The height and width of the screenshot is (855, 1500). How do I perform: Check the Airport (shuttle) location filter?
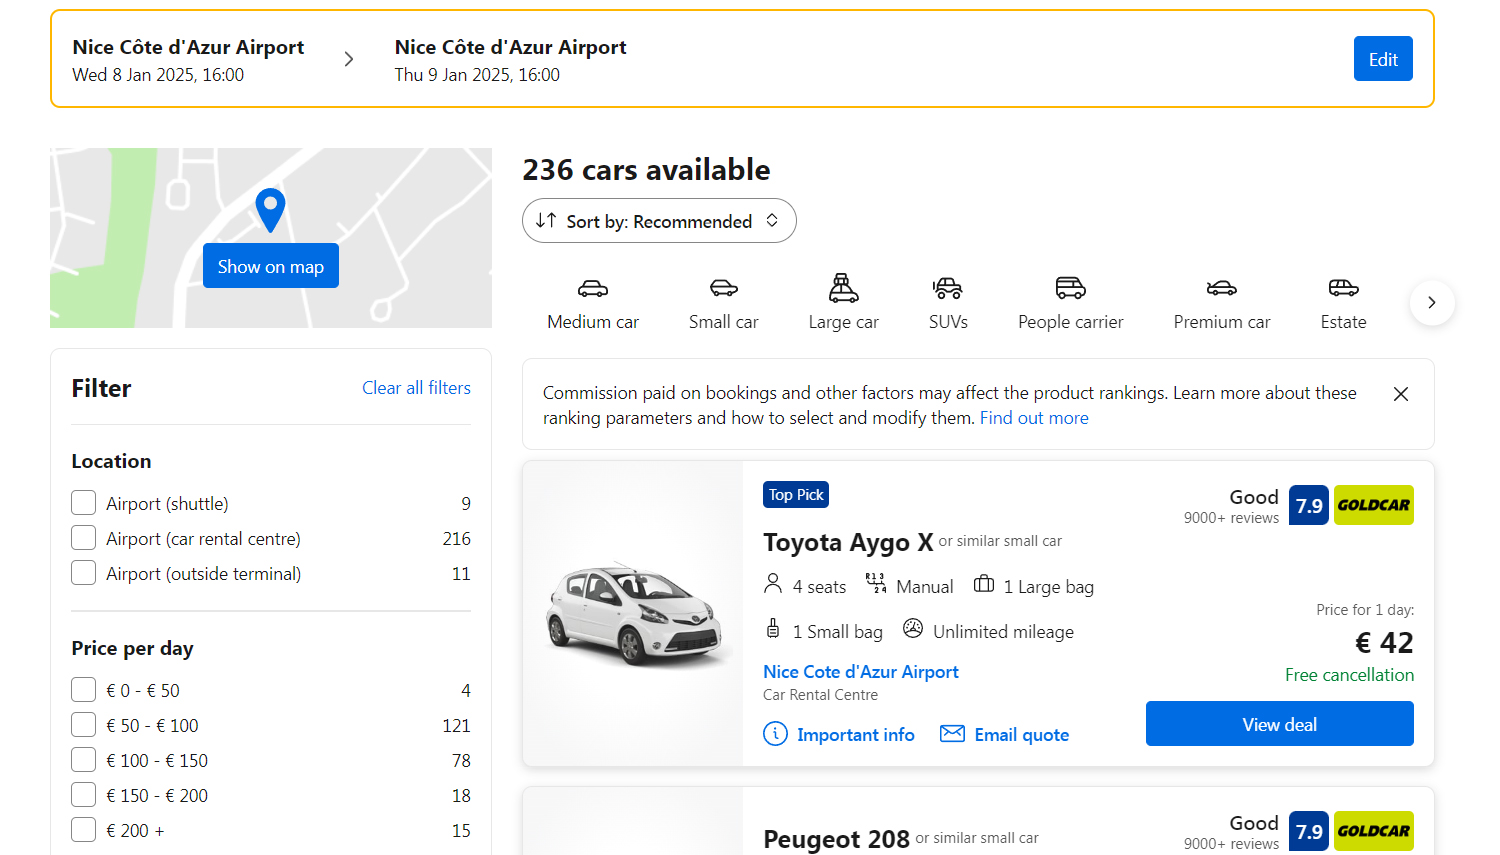tap(84, 503)
